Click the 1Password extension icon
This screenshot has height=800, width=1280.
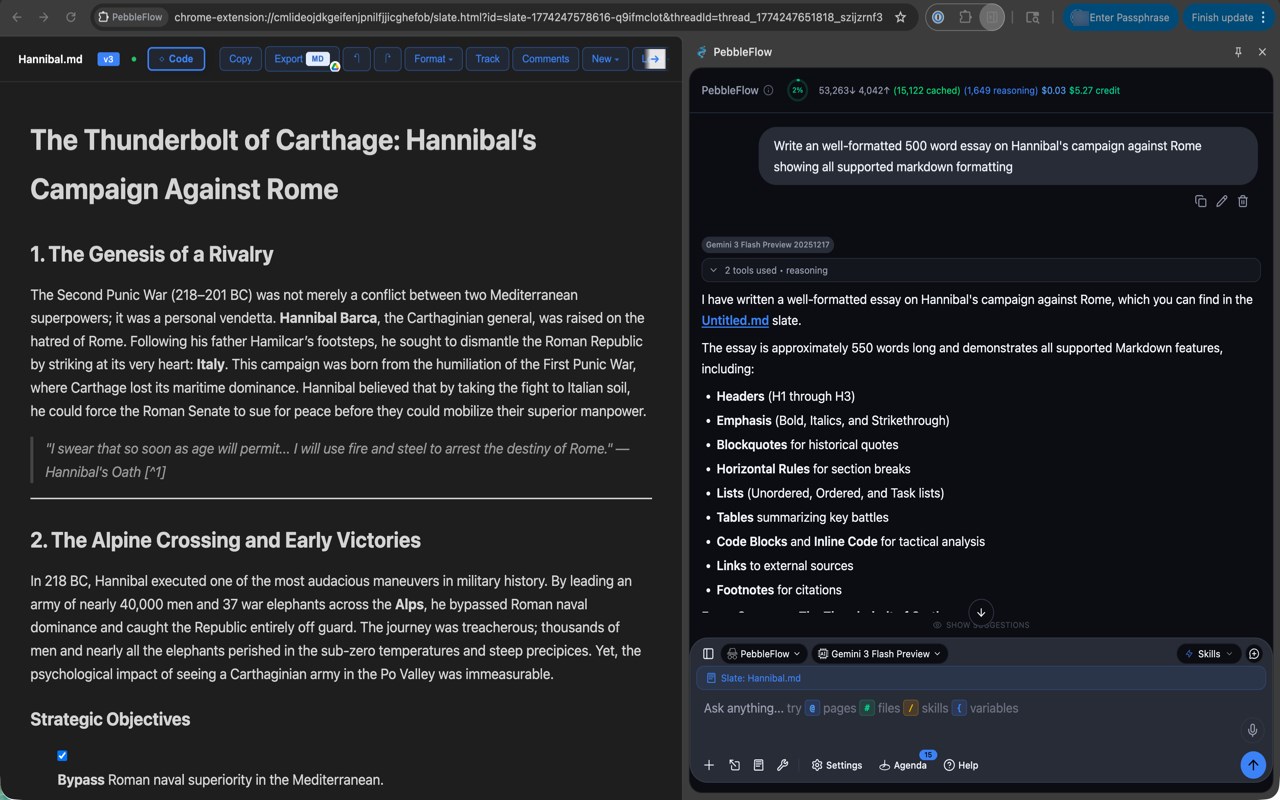pos(938,17)
